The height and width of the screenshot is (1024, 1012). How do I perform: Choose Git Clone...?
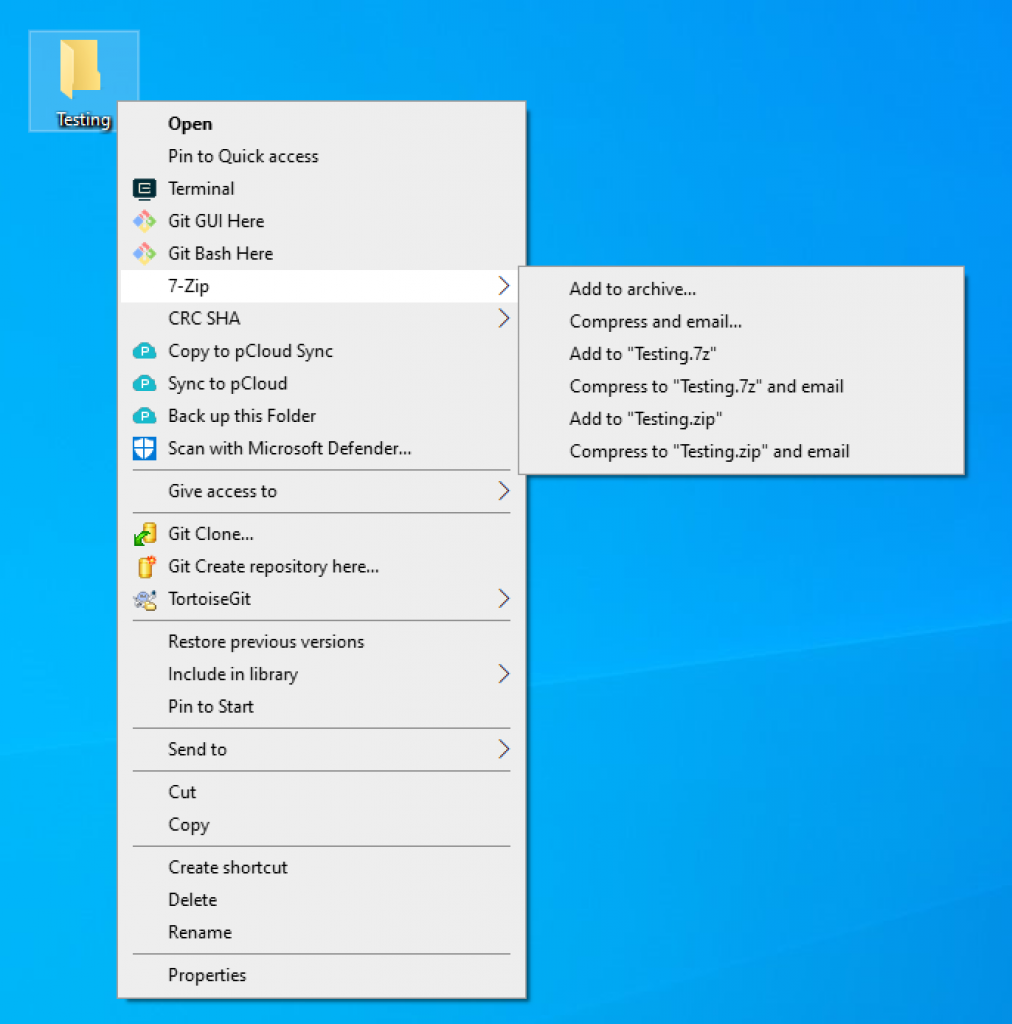click(x=322, y=534)
